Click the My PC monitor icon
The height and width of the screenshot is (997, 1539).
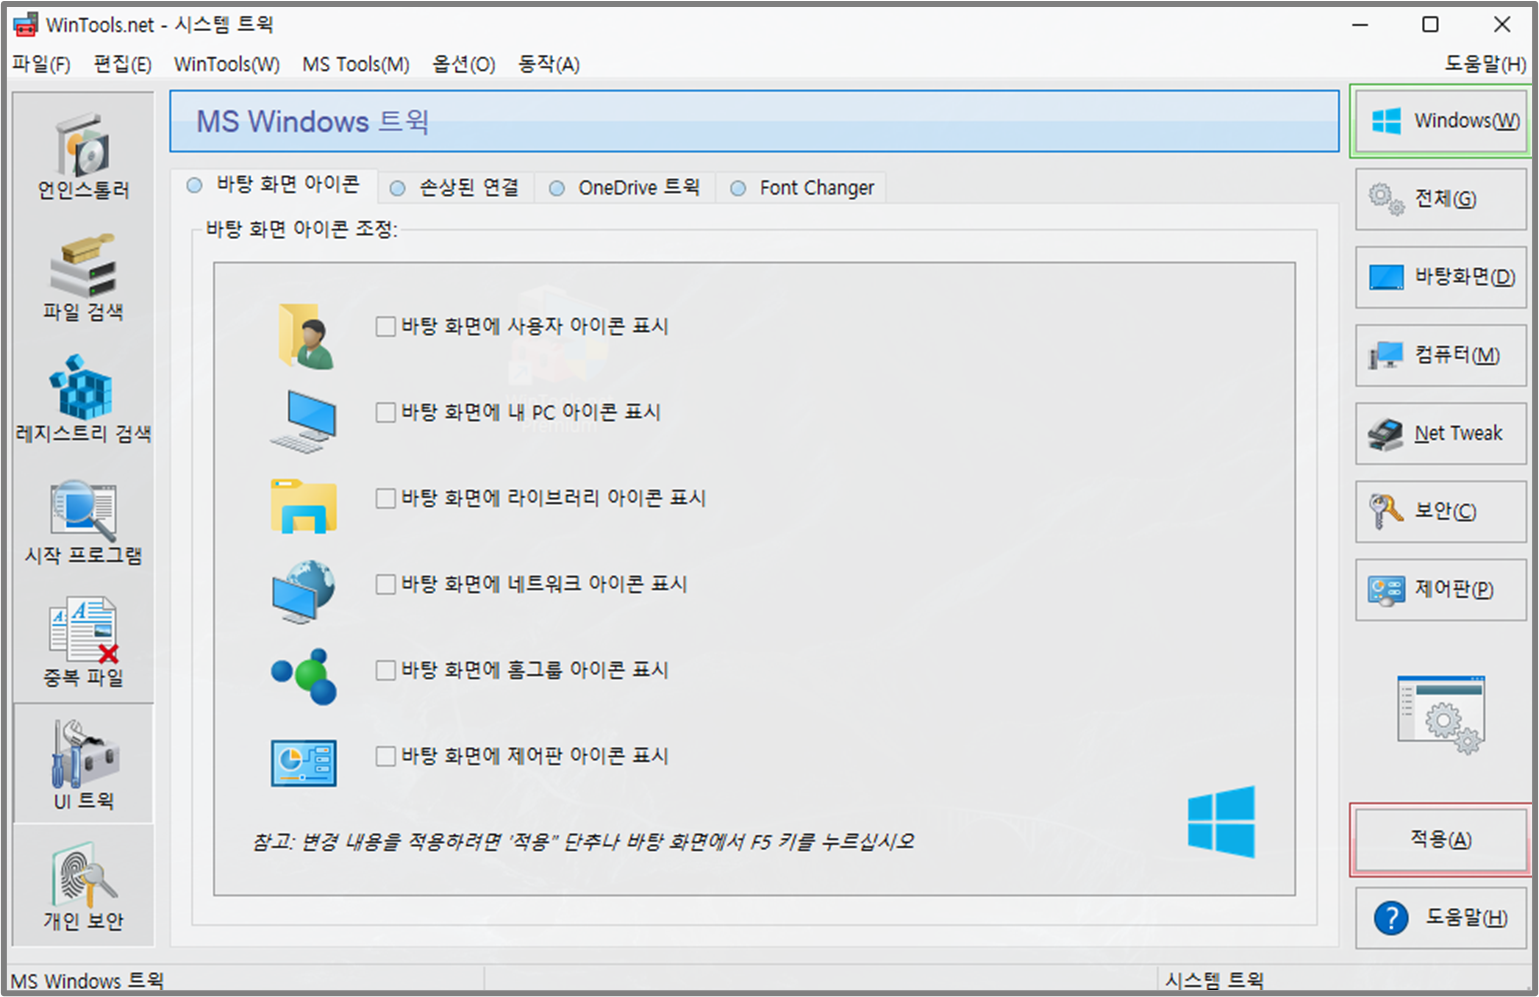(x=304, y=420)
